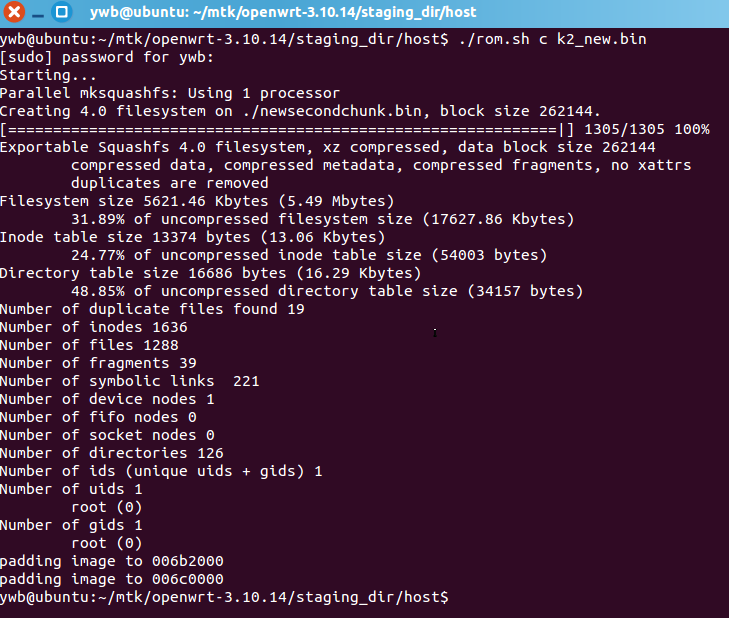This screenshot has height=618, width=729.
Task: Click the "Number of directories 126" line
Action: point(112,453)
